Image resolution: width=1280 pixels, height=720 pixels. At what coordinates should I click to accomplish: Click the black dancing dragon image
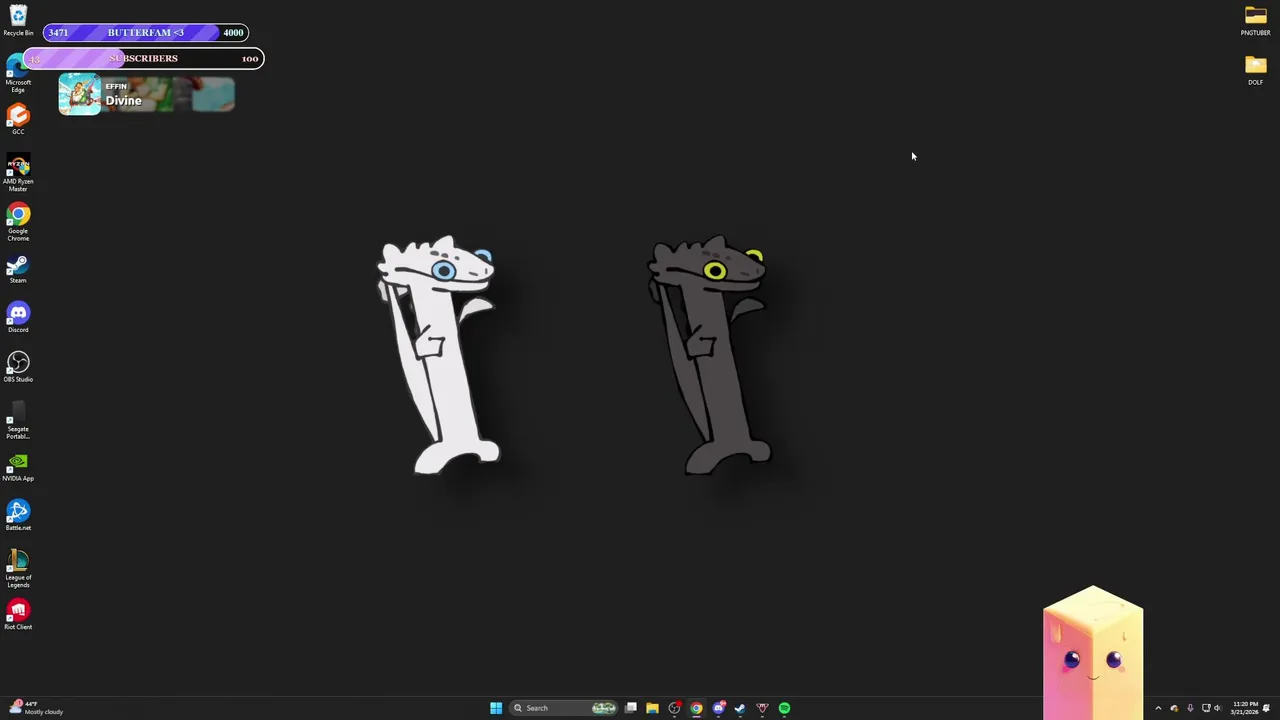click(709, 355)
